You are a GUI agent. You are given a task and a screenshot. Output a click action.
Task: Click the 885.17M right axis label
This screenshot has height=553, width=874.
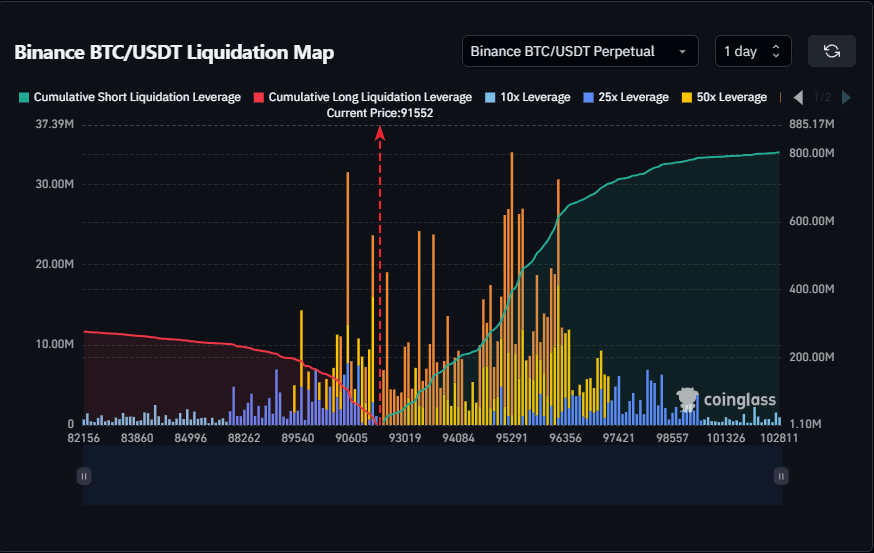[x=812, y=124]
